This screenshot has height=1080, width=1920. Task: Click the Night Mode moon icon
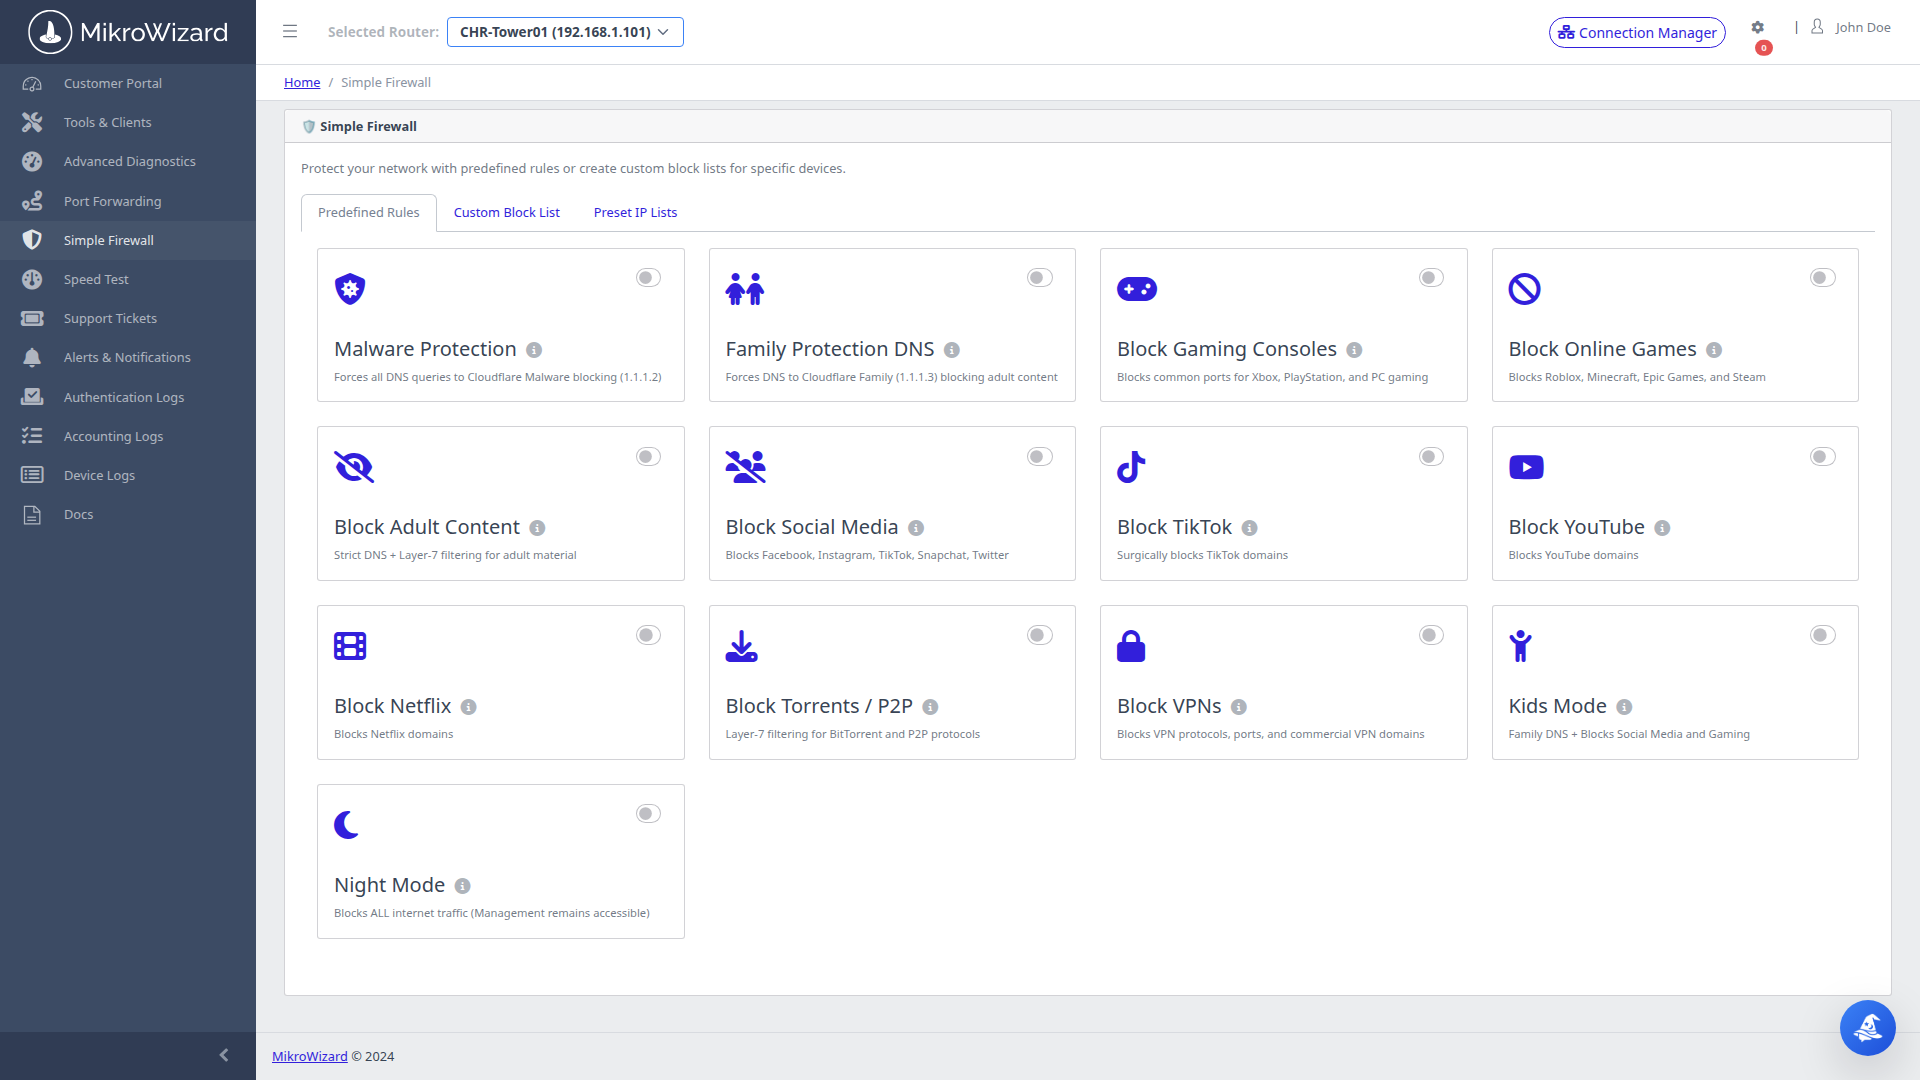[x=347, y=825]
